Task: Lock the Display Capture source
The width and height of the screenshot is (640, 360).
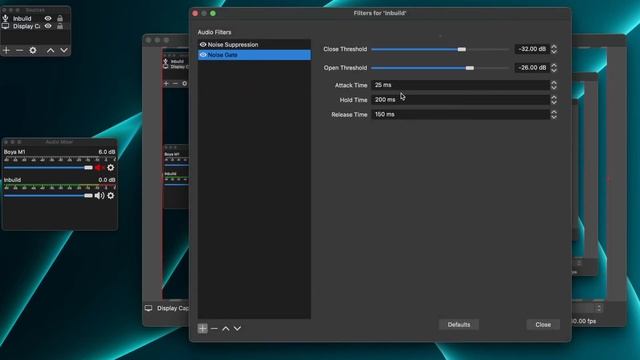Action: (60, 26)
